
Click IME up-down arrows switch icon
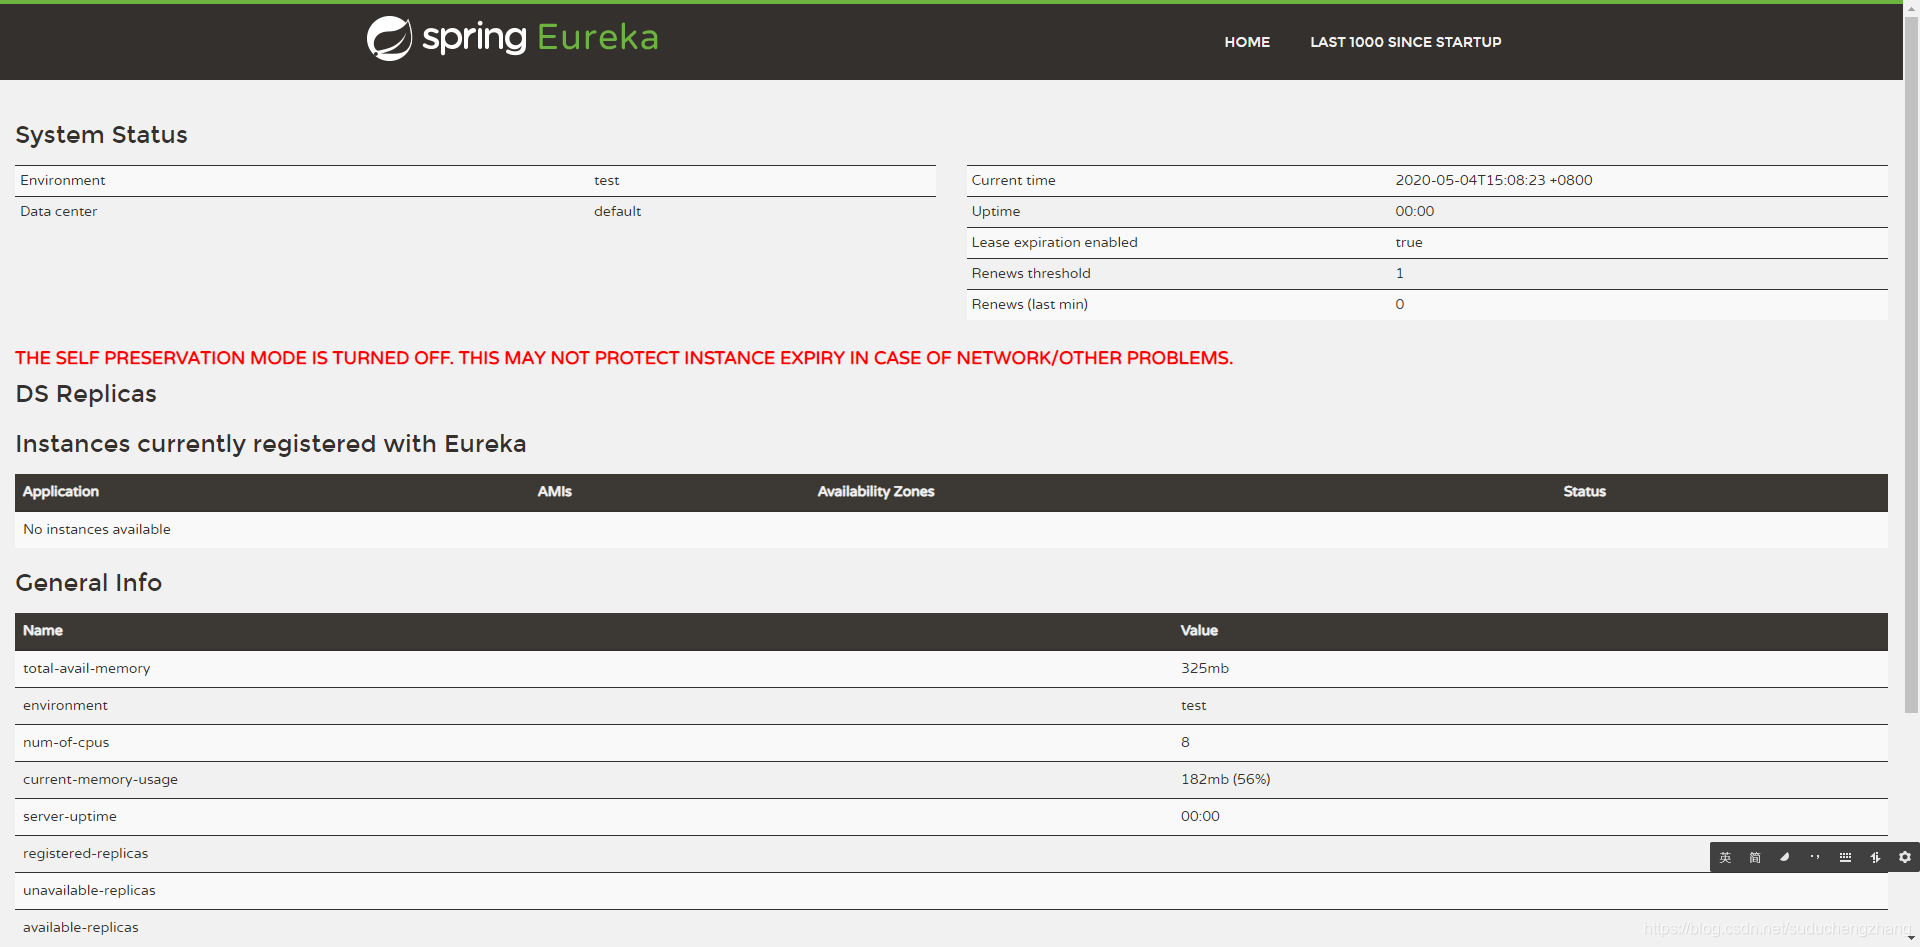coord(1875,857)
